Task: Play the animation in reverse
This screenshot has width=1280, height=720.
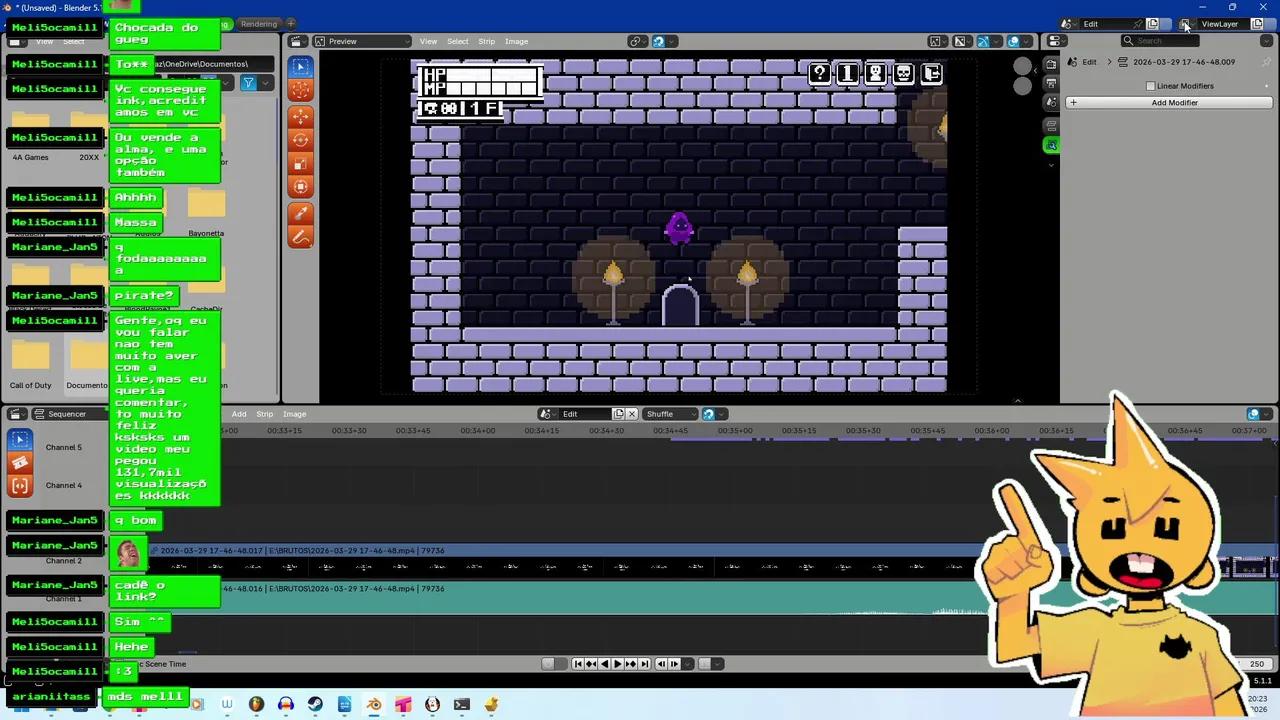Action: click(x=604, y=663)
